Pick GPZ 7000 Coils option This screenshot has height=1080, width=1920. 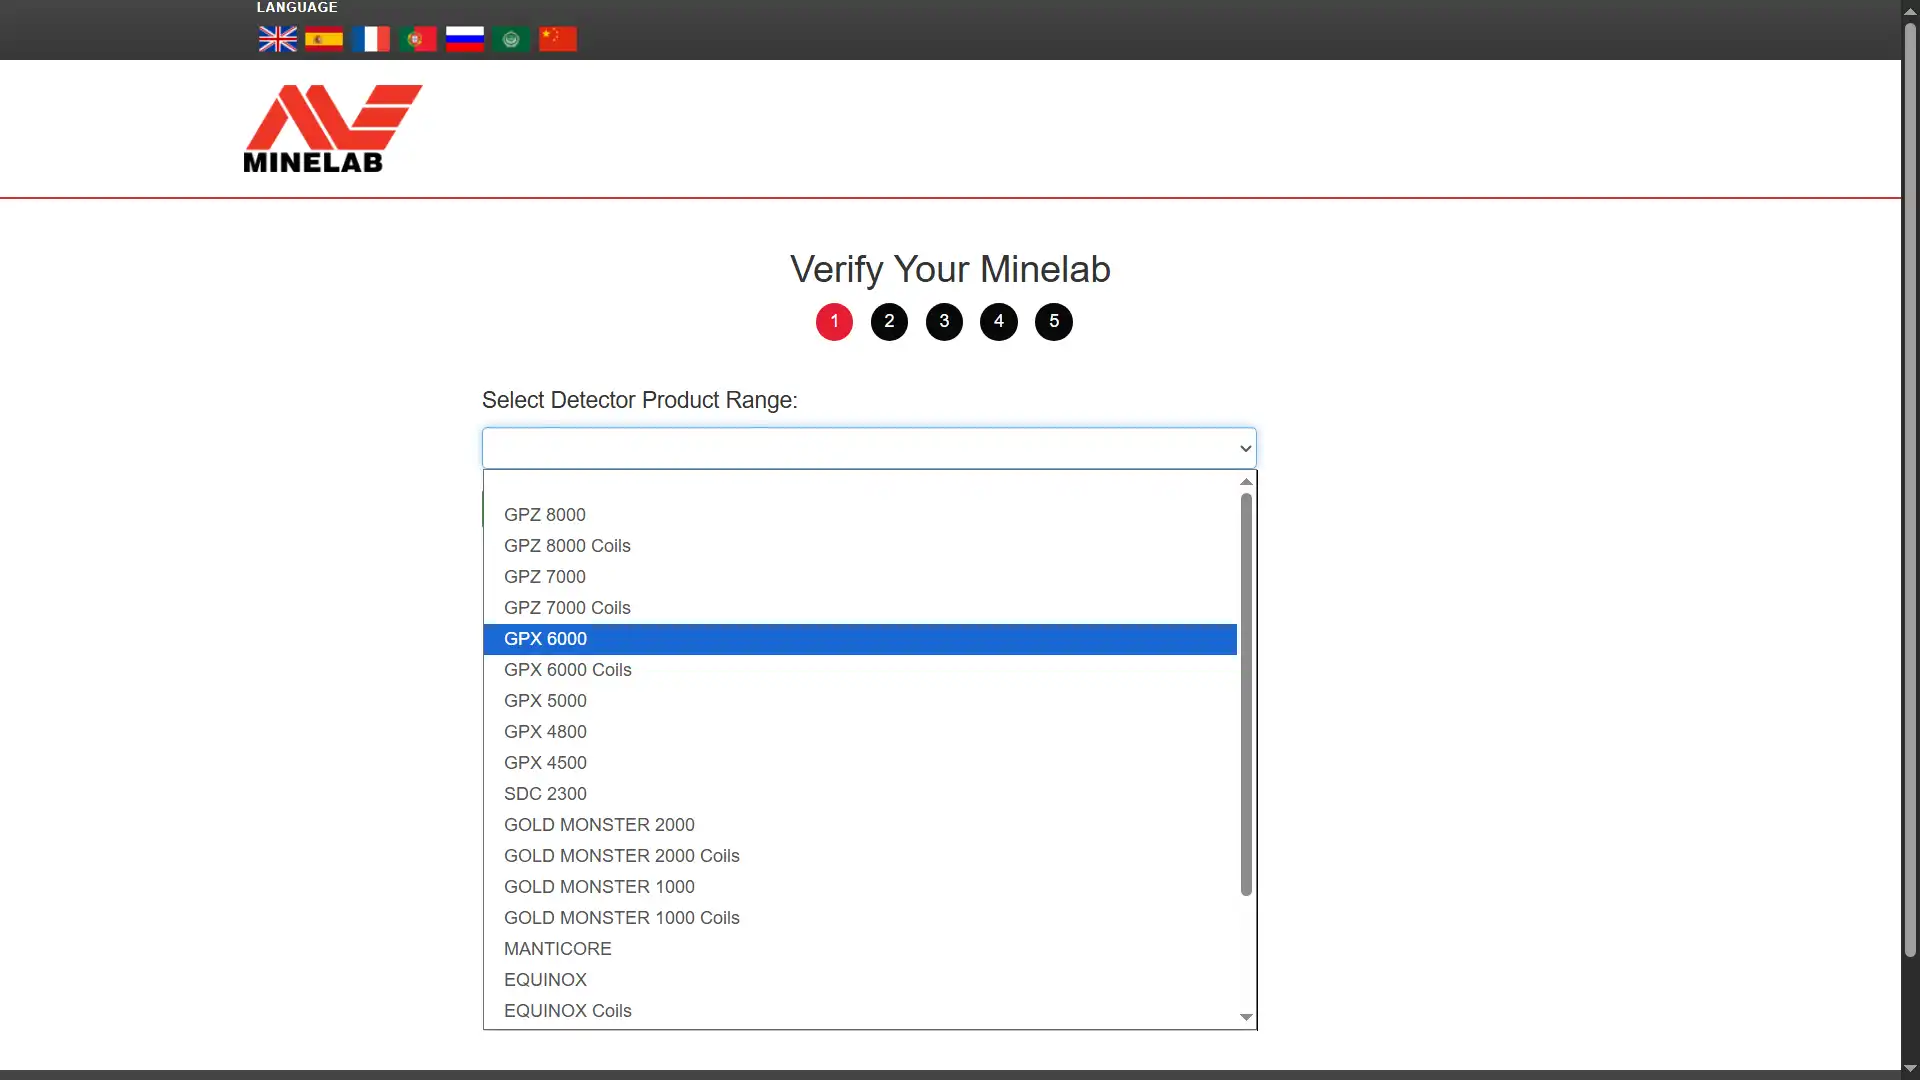[860, 608]
